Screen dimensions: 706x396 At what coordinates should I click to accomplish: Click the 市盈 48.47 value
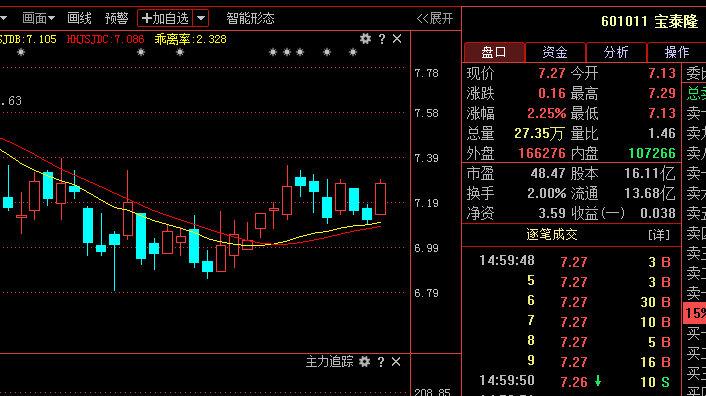[x=548, y=173]
